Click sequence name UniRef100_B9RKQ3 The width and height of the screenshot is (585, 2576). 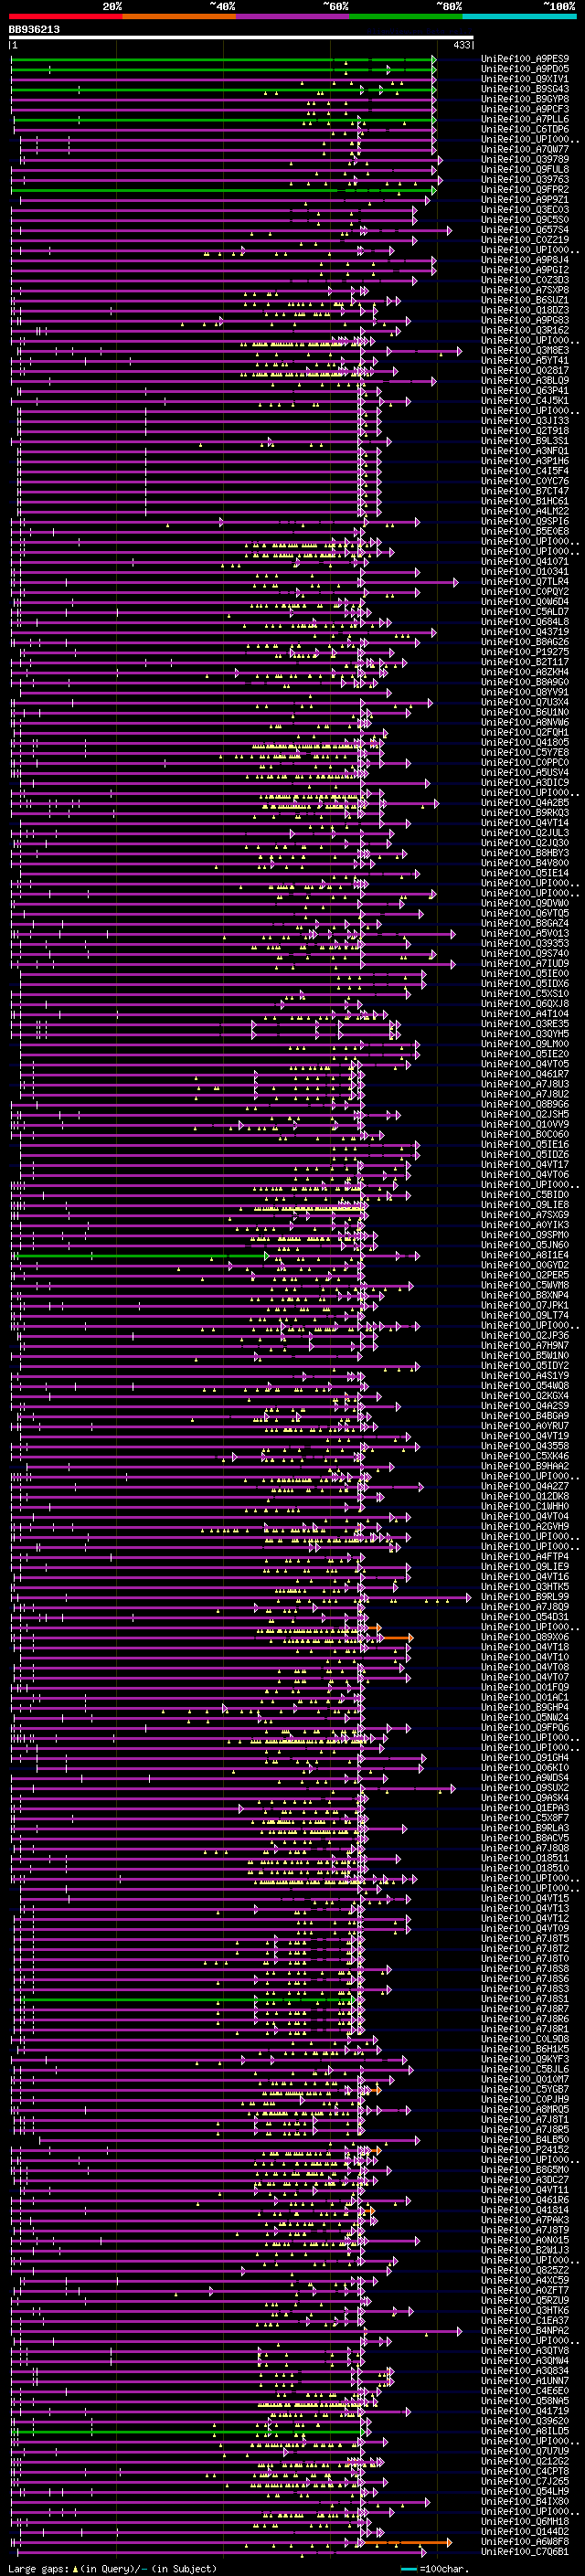[x=525, y=813]
